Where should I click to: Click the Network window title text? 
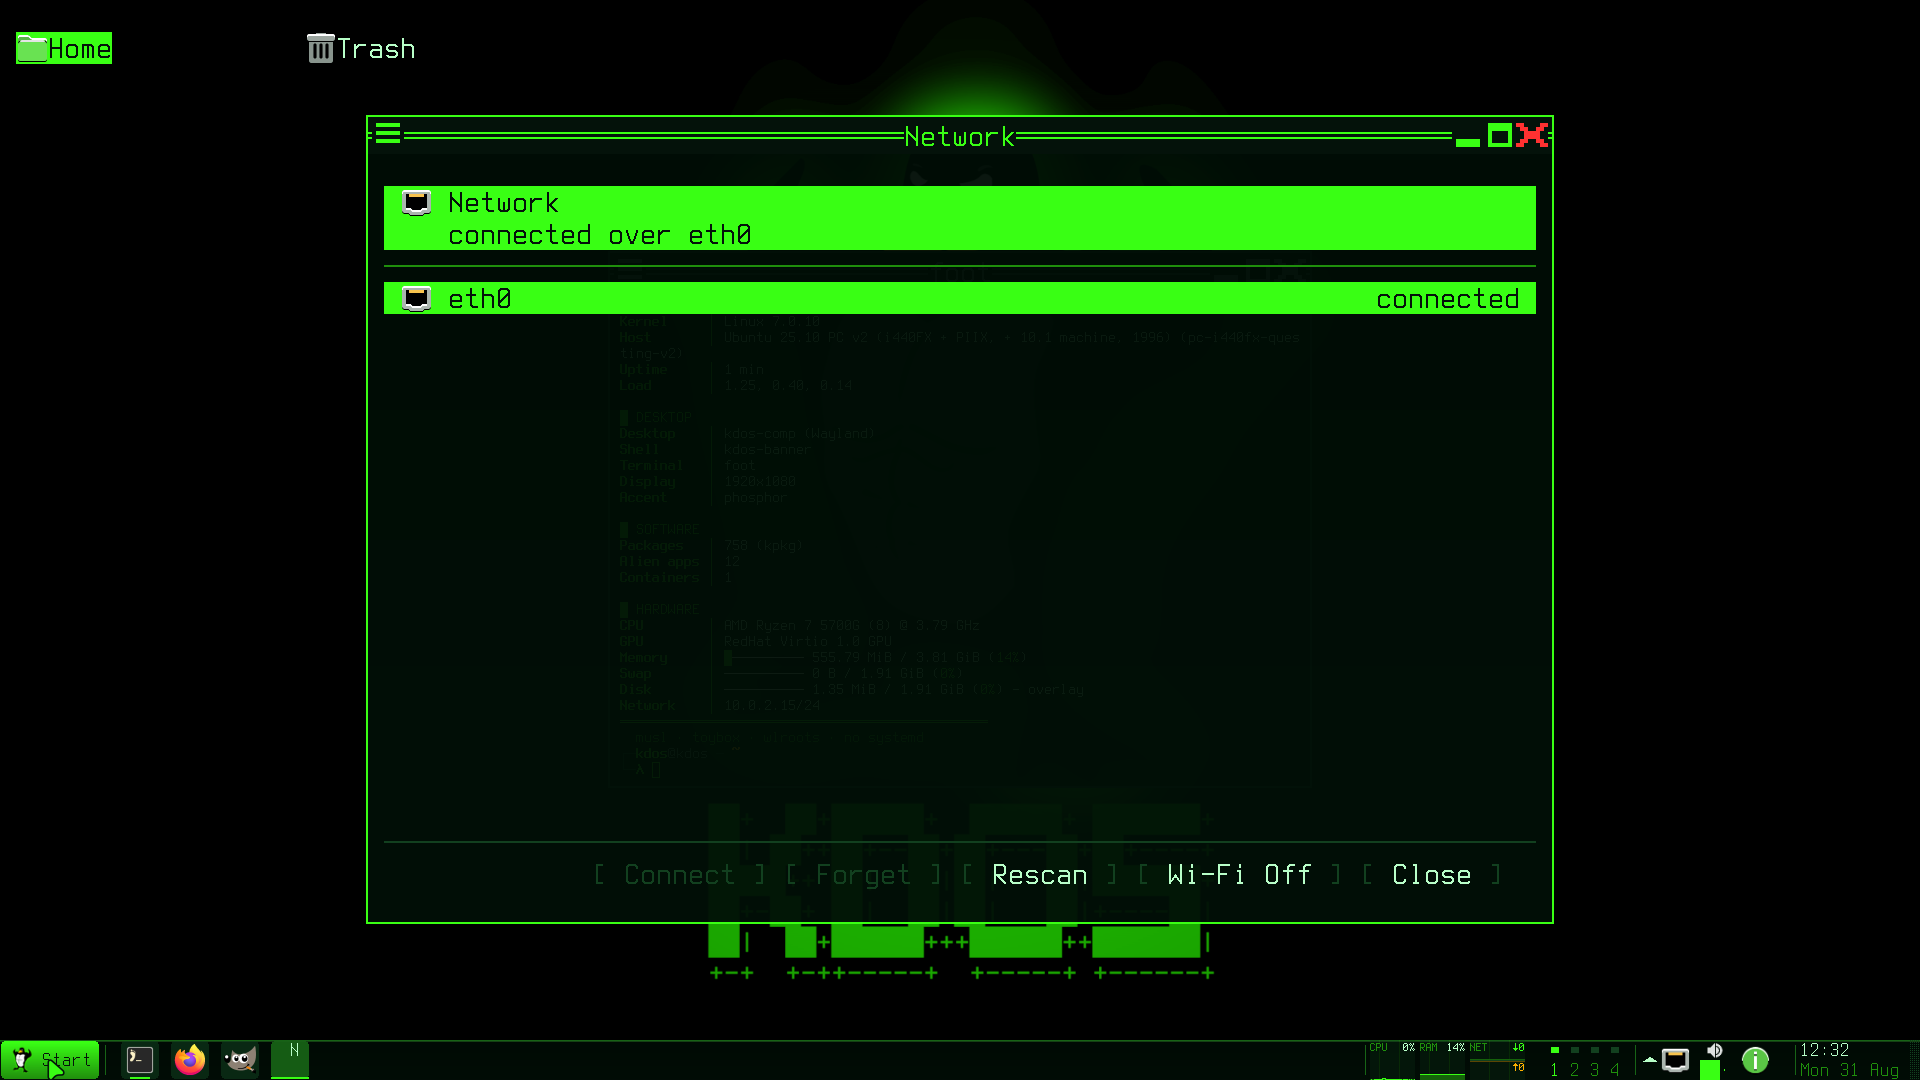[960, 137]
